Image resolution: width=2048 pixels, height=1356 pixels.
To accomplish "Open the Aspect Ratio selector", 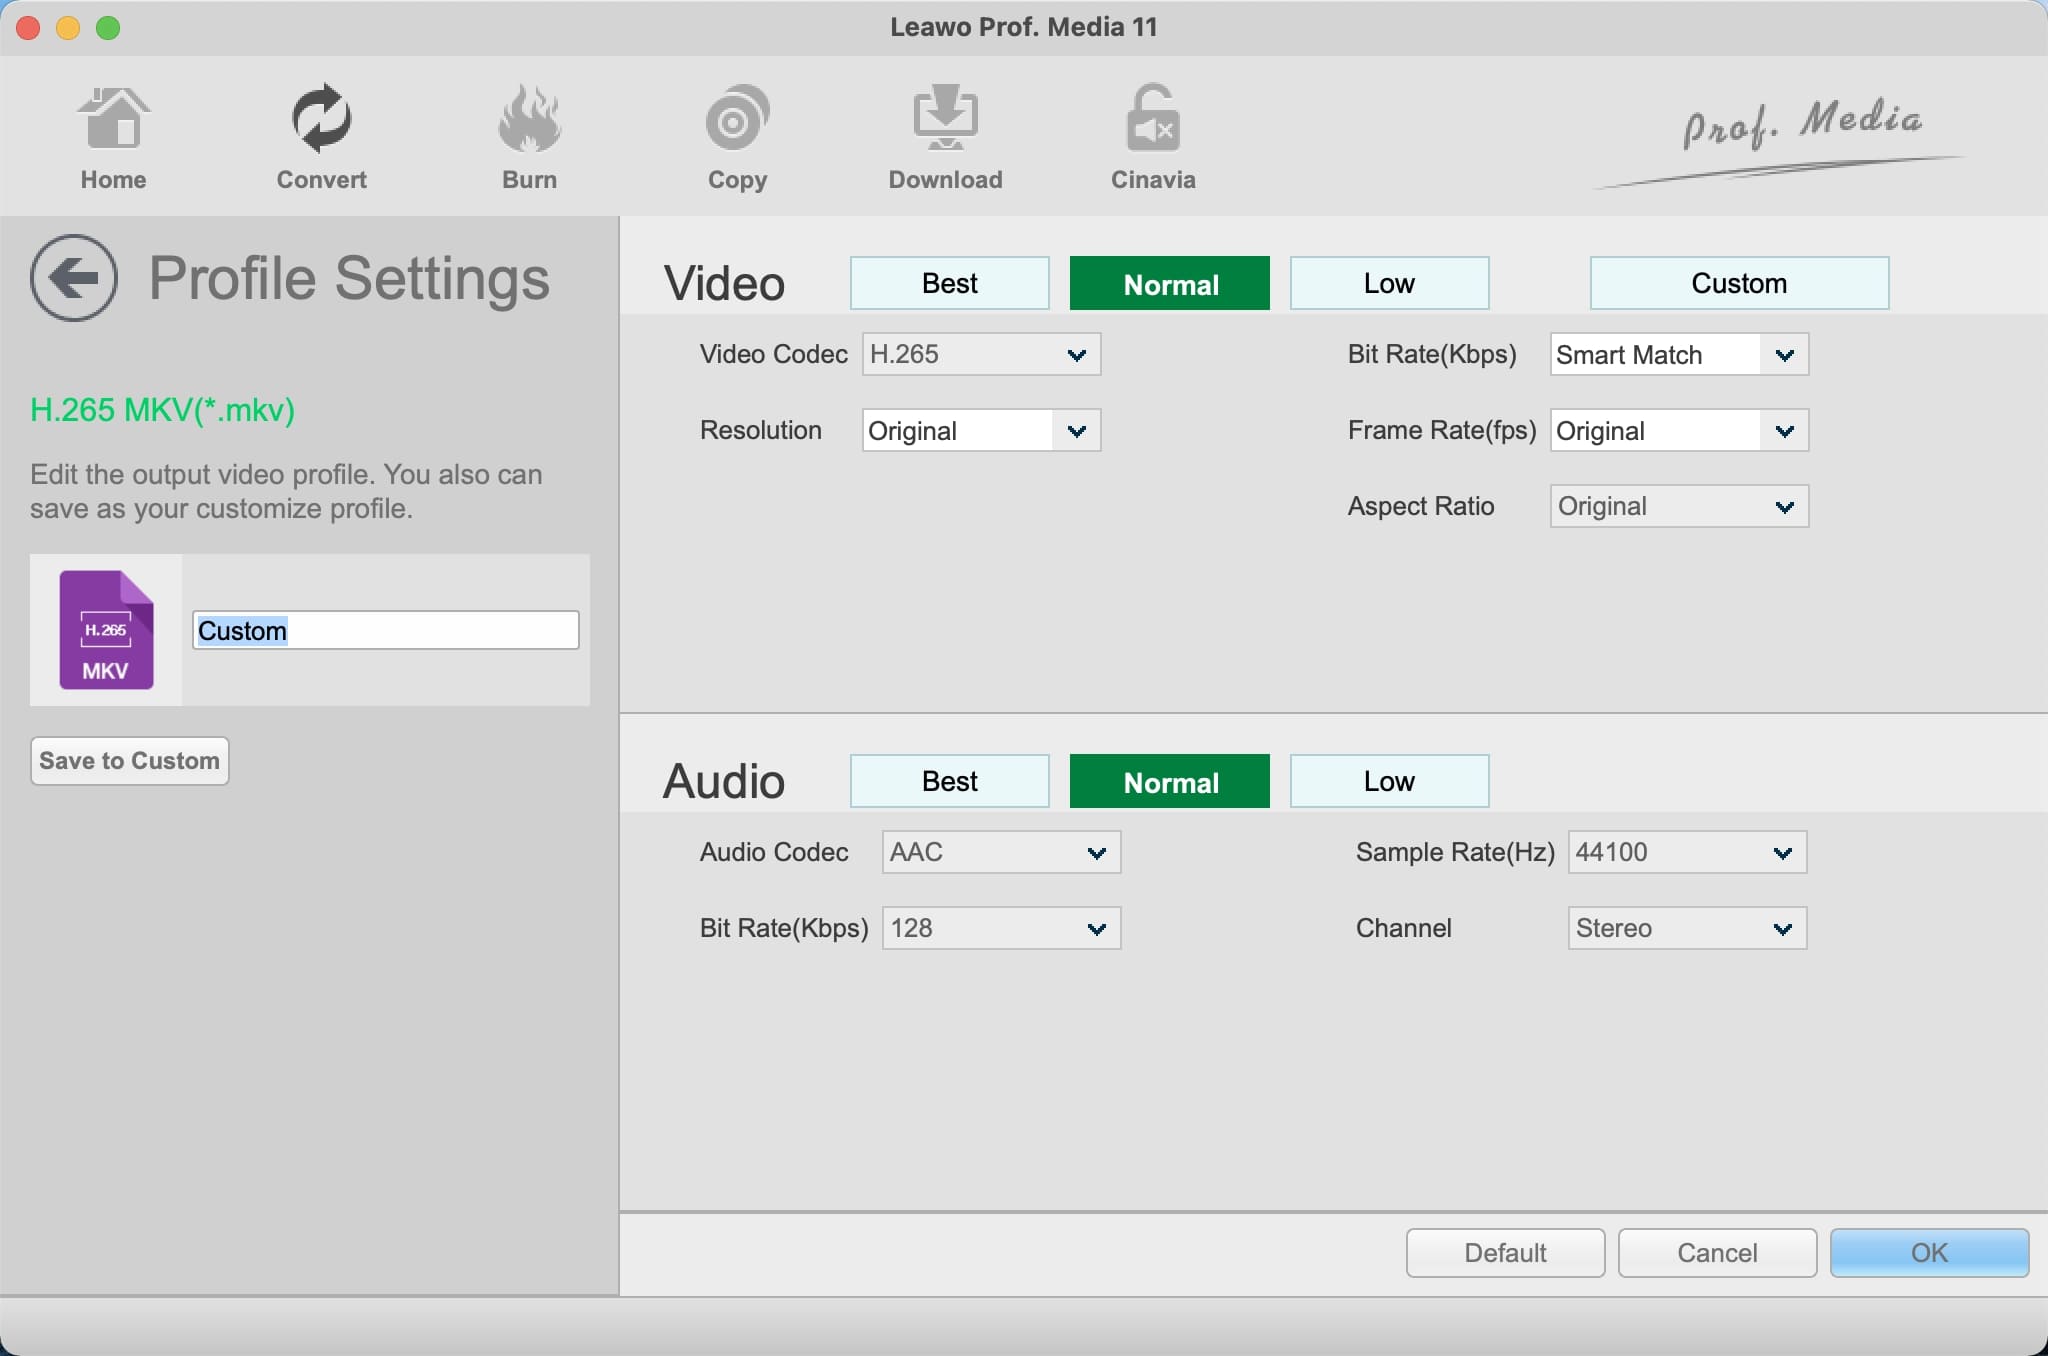I will (x=1678, y=506).
